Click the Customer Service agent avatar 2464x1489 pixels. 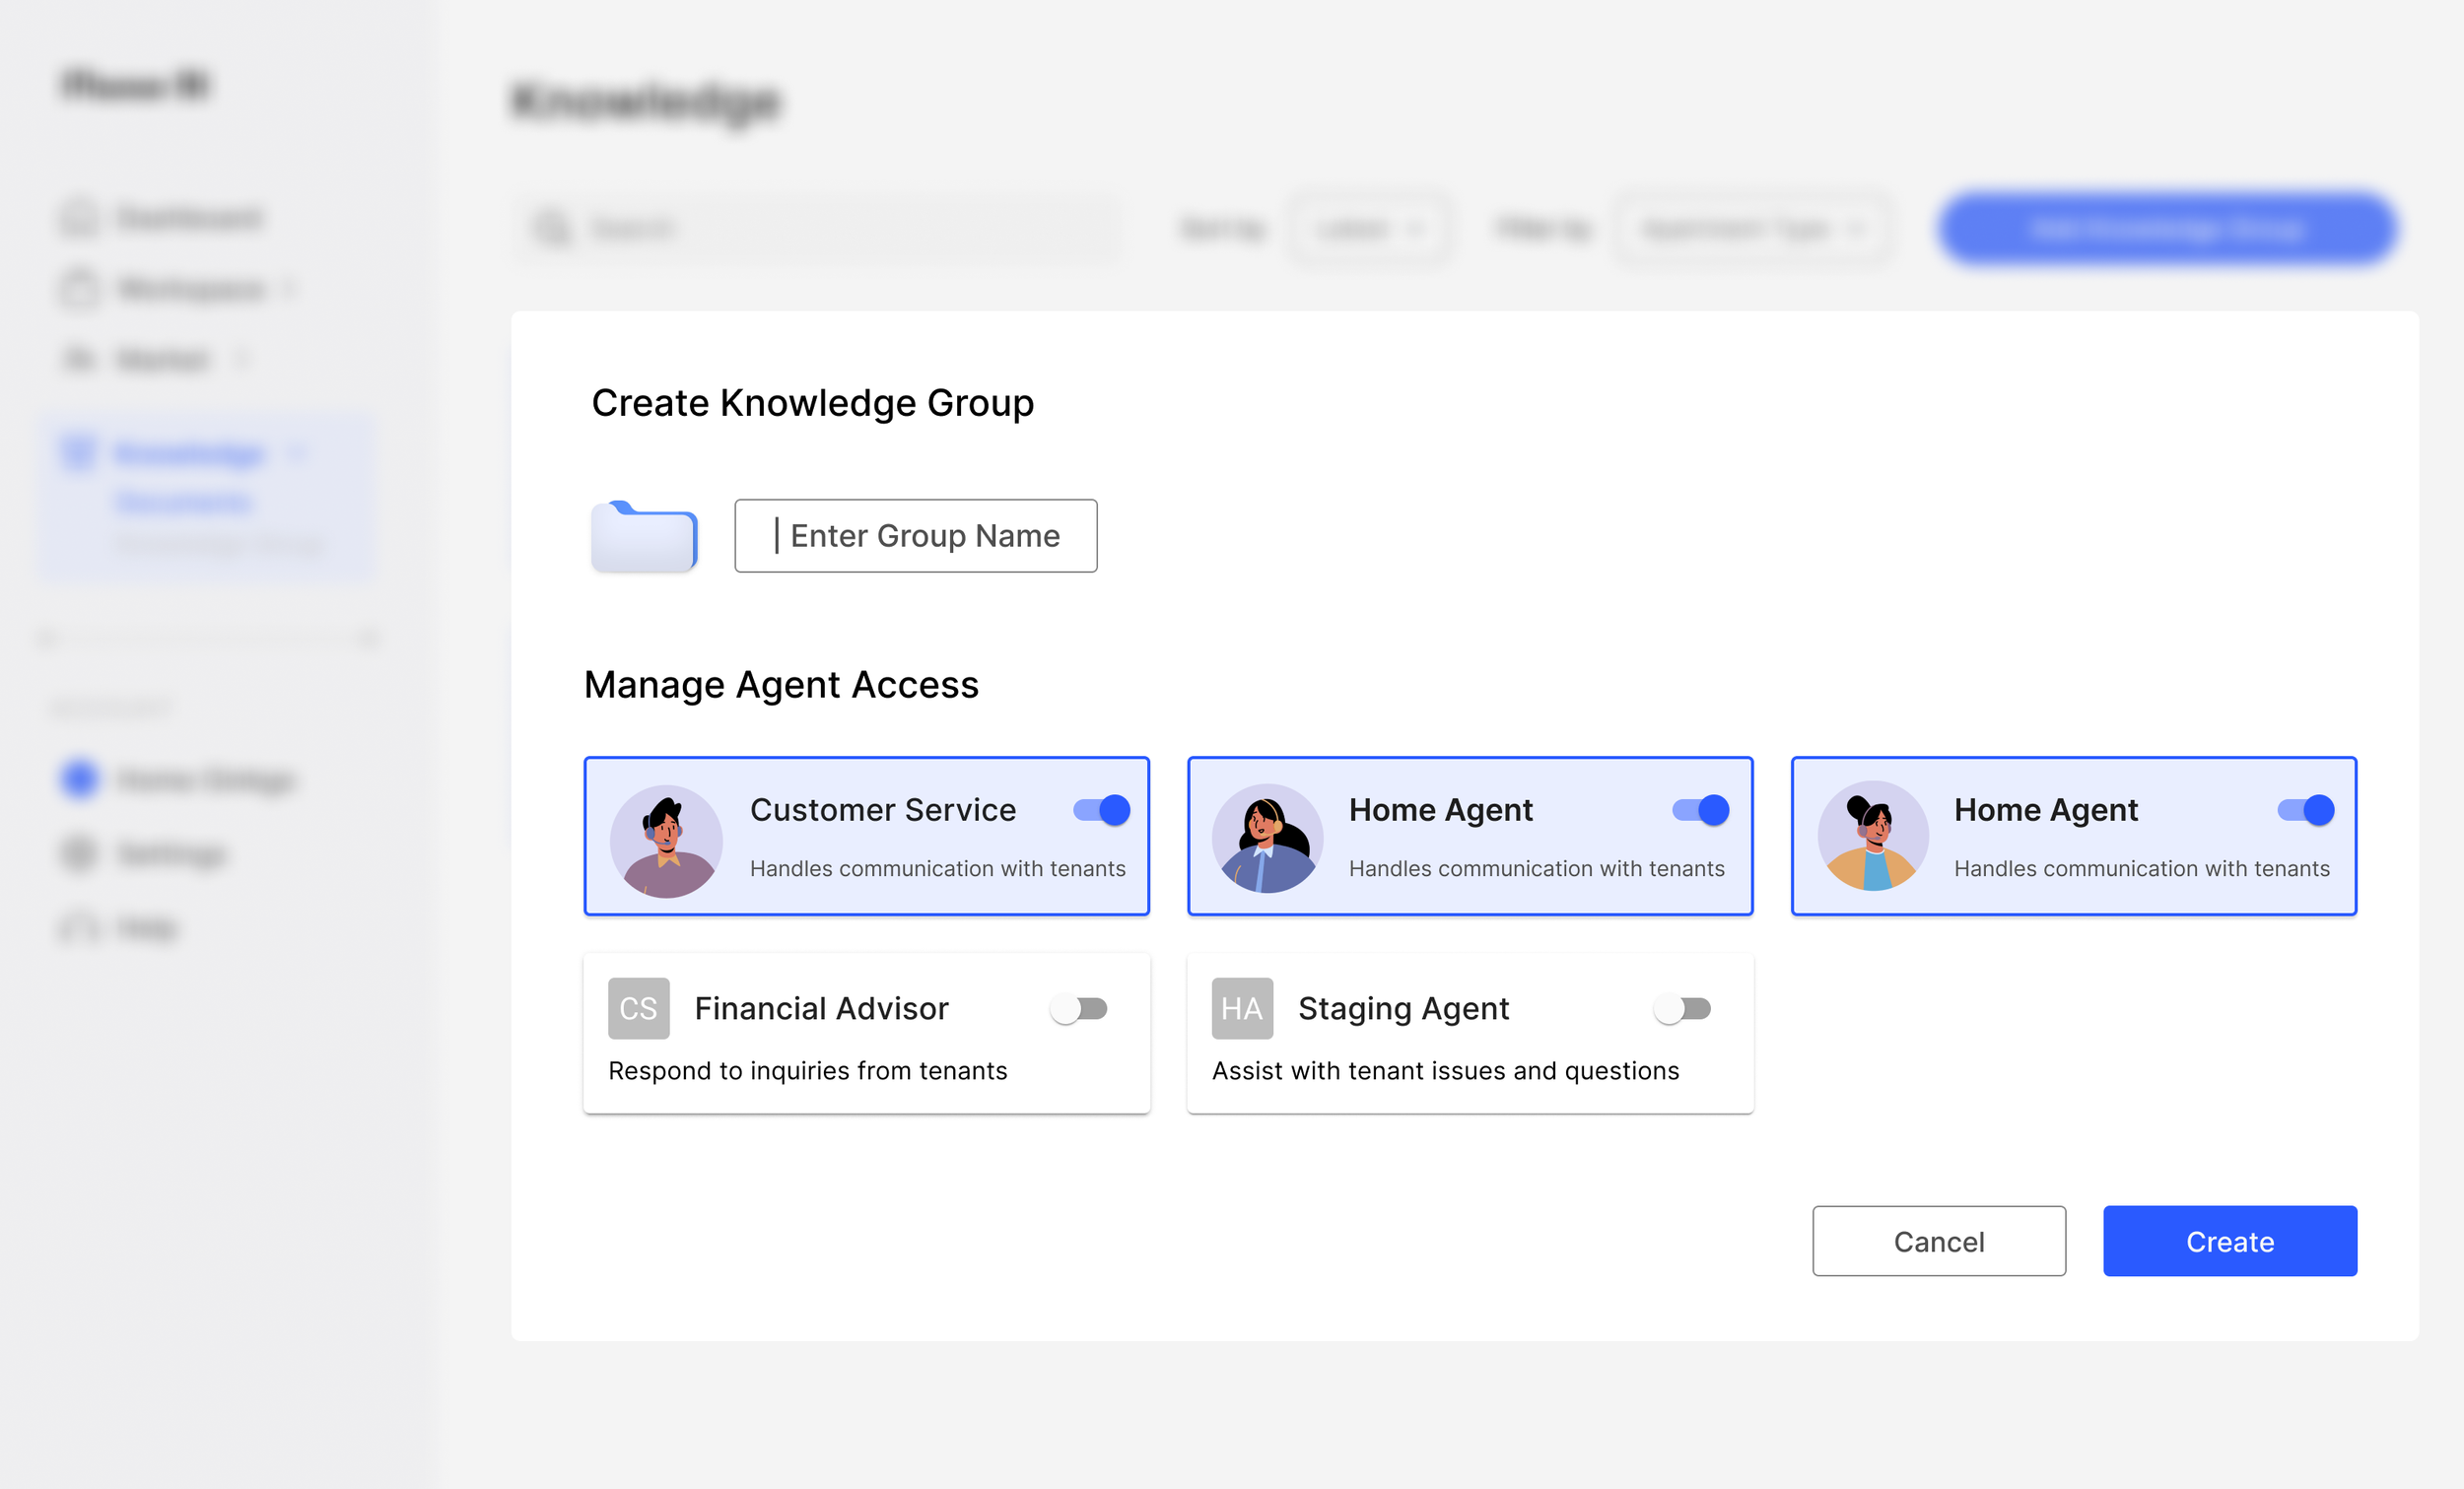pos(666,840)
